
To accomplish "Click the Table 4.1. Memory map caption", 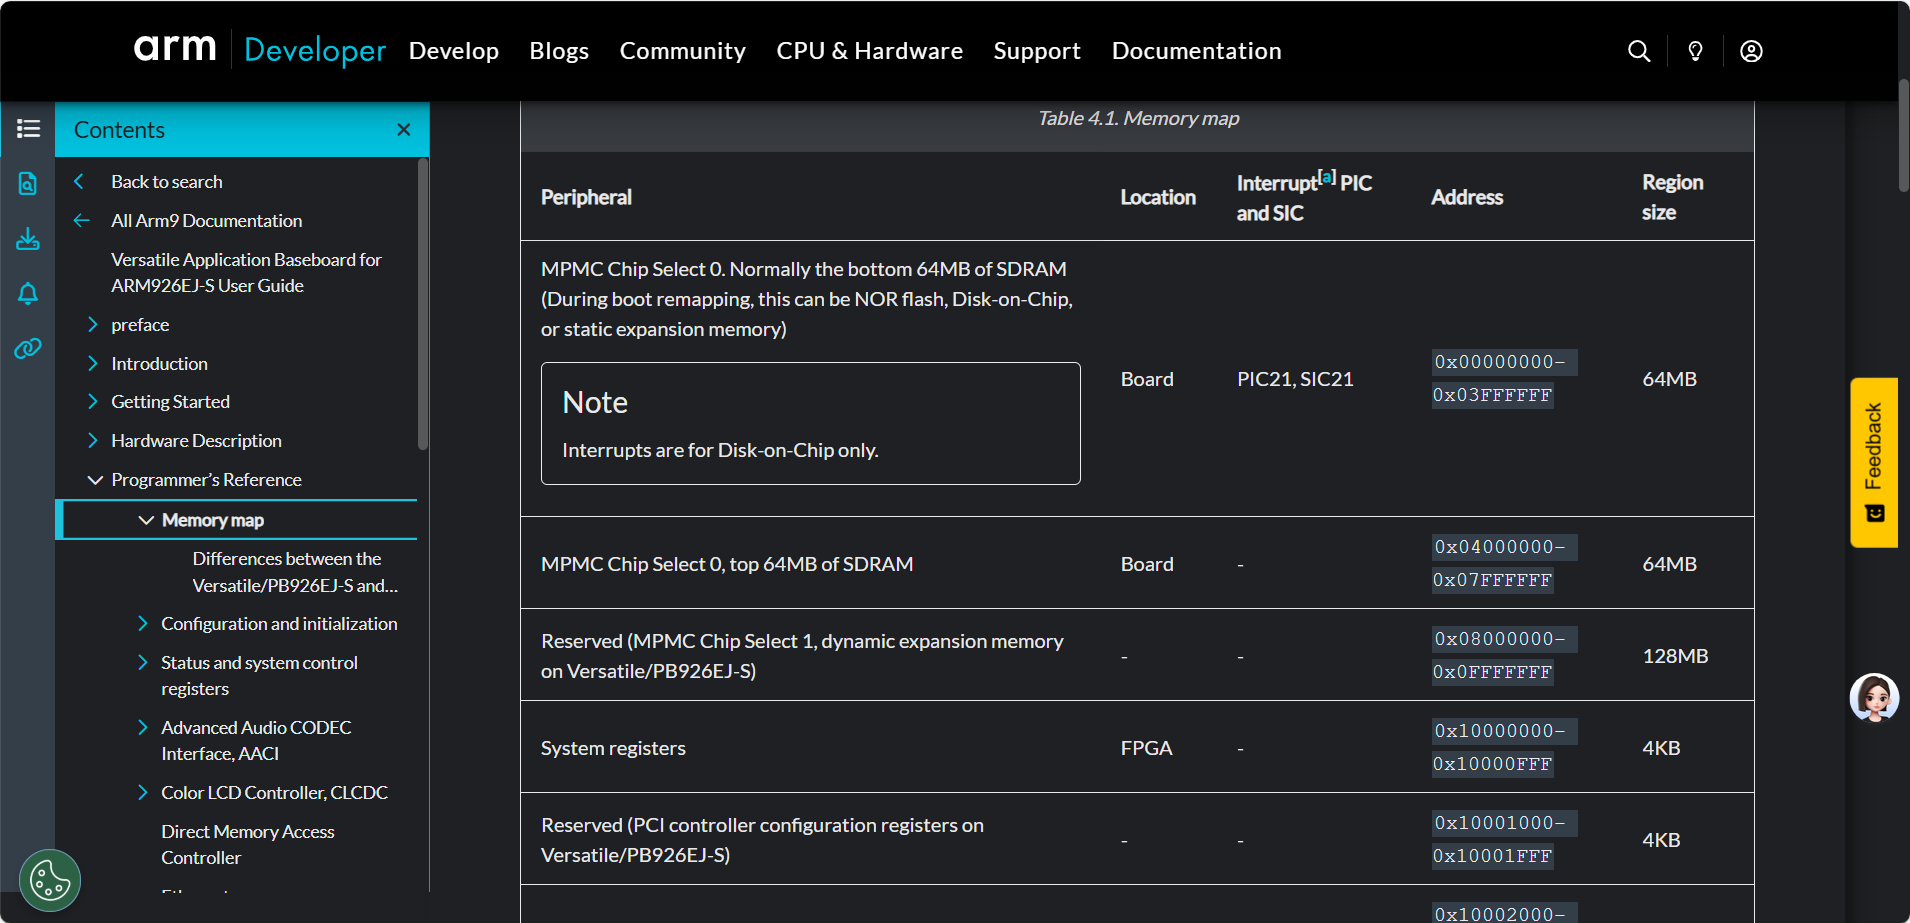I will (1138, 118).
